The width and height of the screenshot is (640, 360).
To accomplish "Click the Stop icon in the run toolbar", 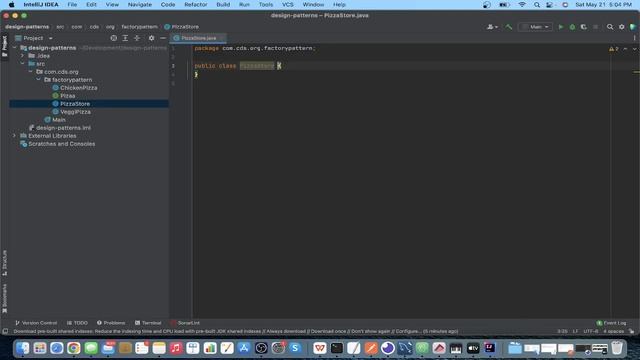I will coord(596,27).
